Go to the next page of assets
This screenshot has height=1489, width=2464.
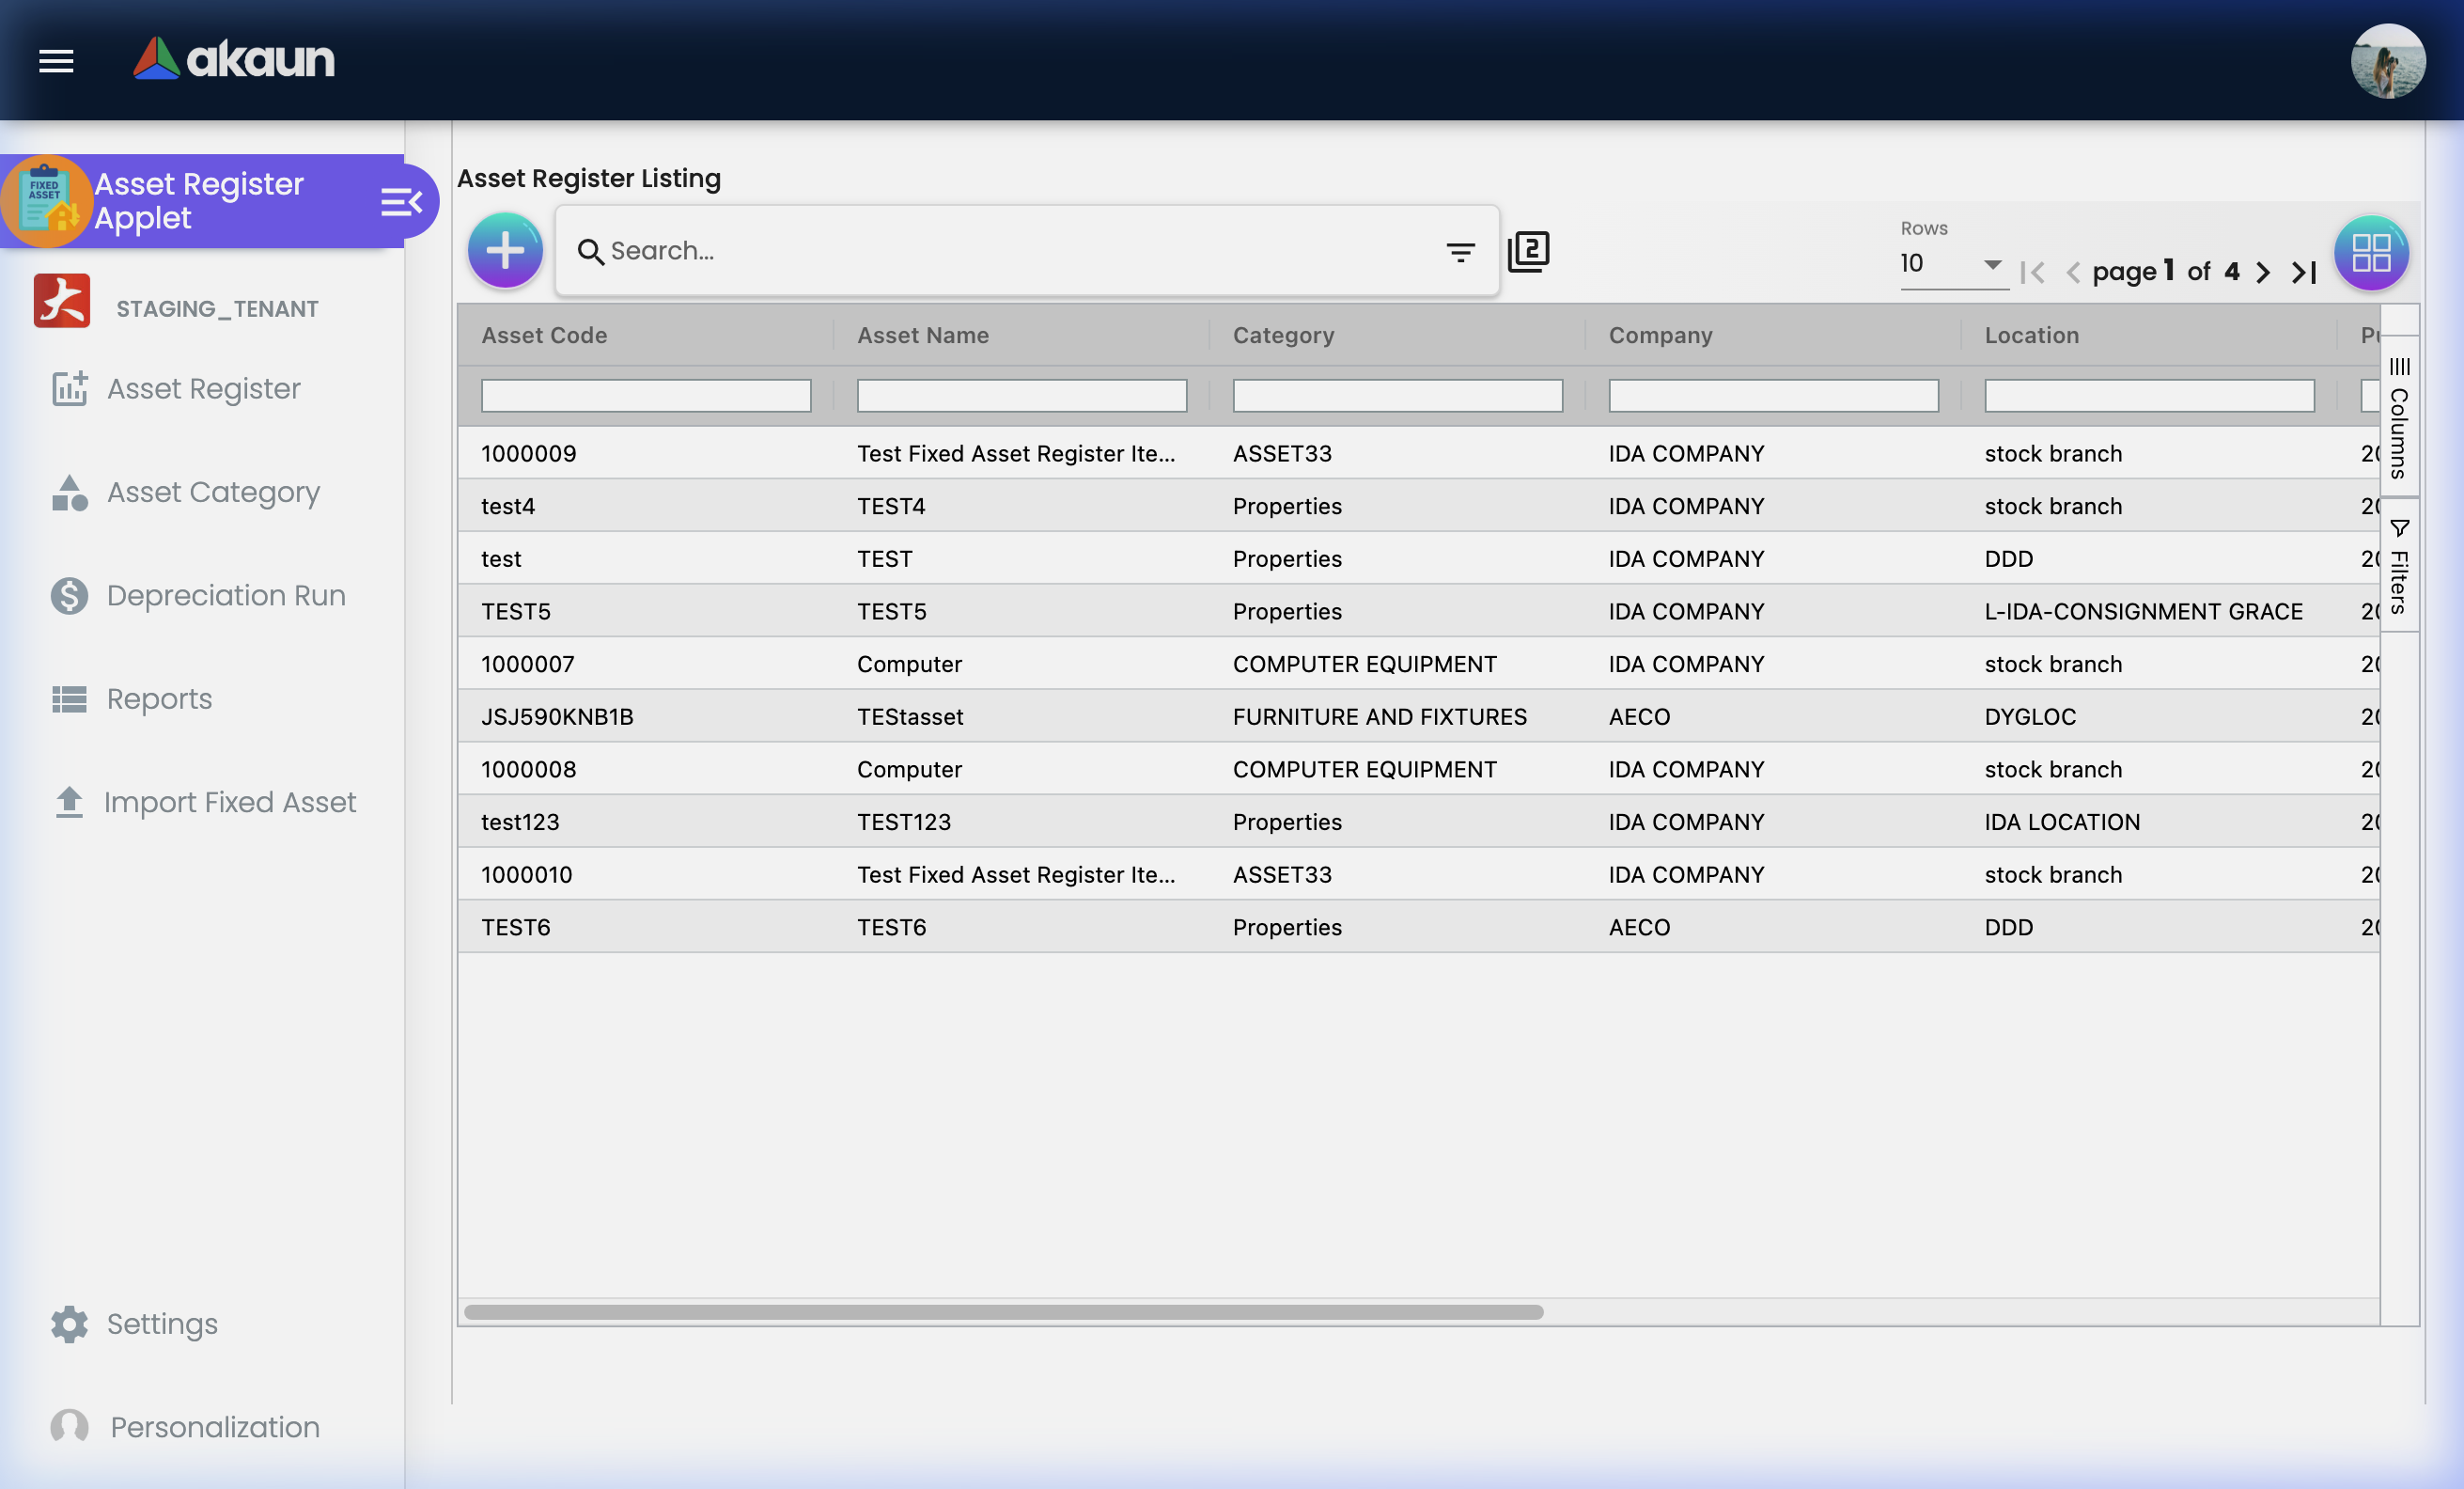2263,271
